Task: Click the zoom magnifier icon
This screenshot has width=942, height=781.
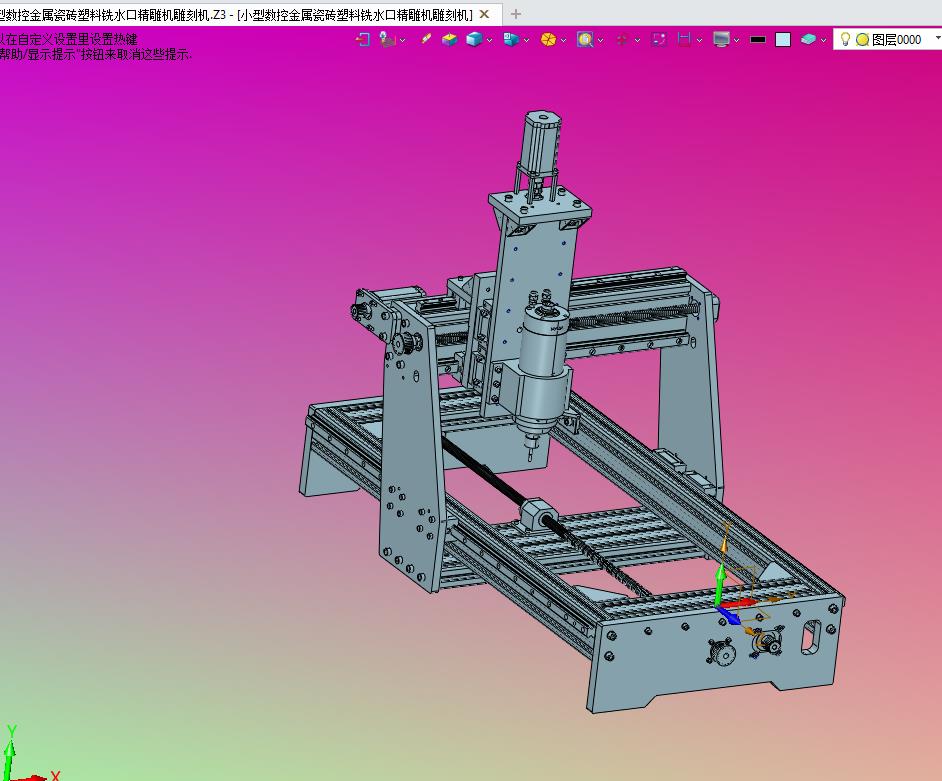Action: coord(585,40)
